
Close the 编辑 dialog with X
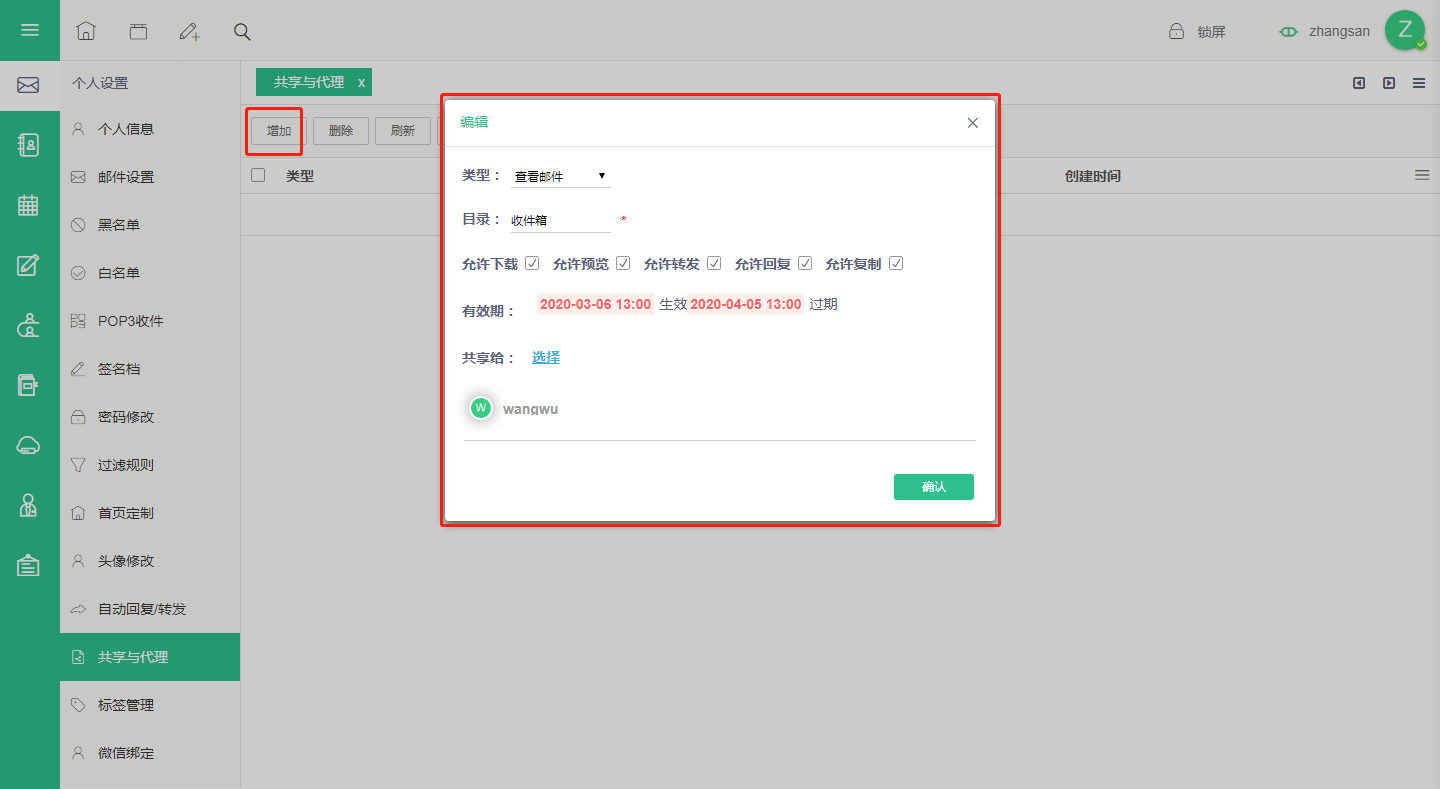pyautogui.click(x=973, y=123)
